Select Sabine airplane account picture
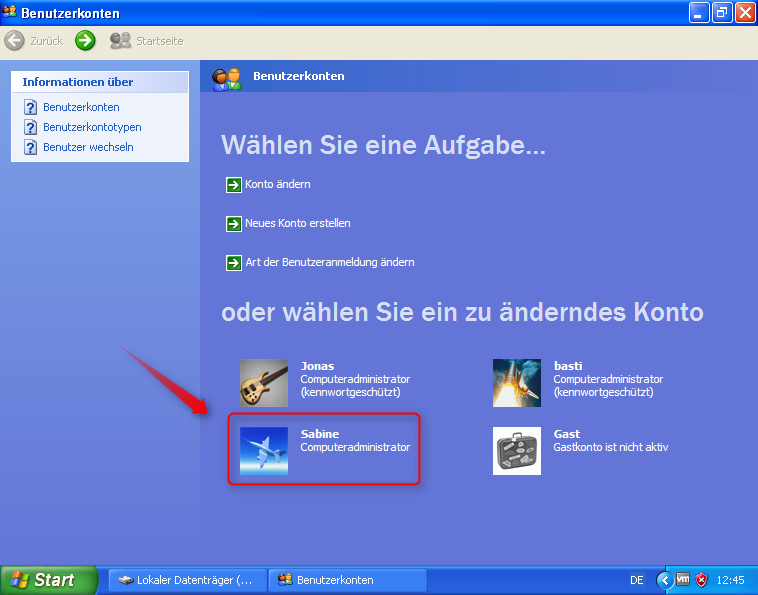Viewport: 758px width, 595px height. 264,450
